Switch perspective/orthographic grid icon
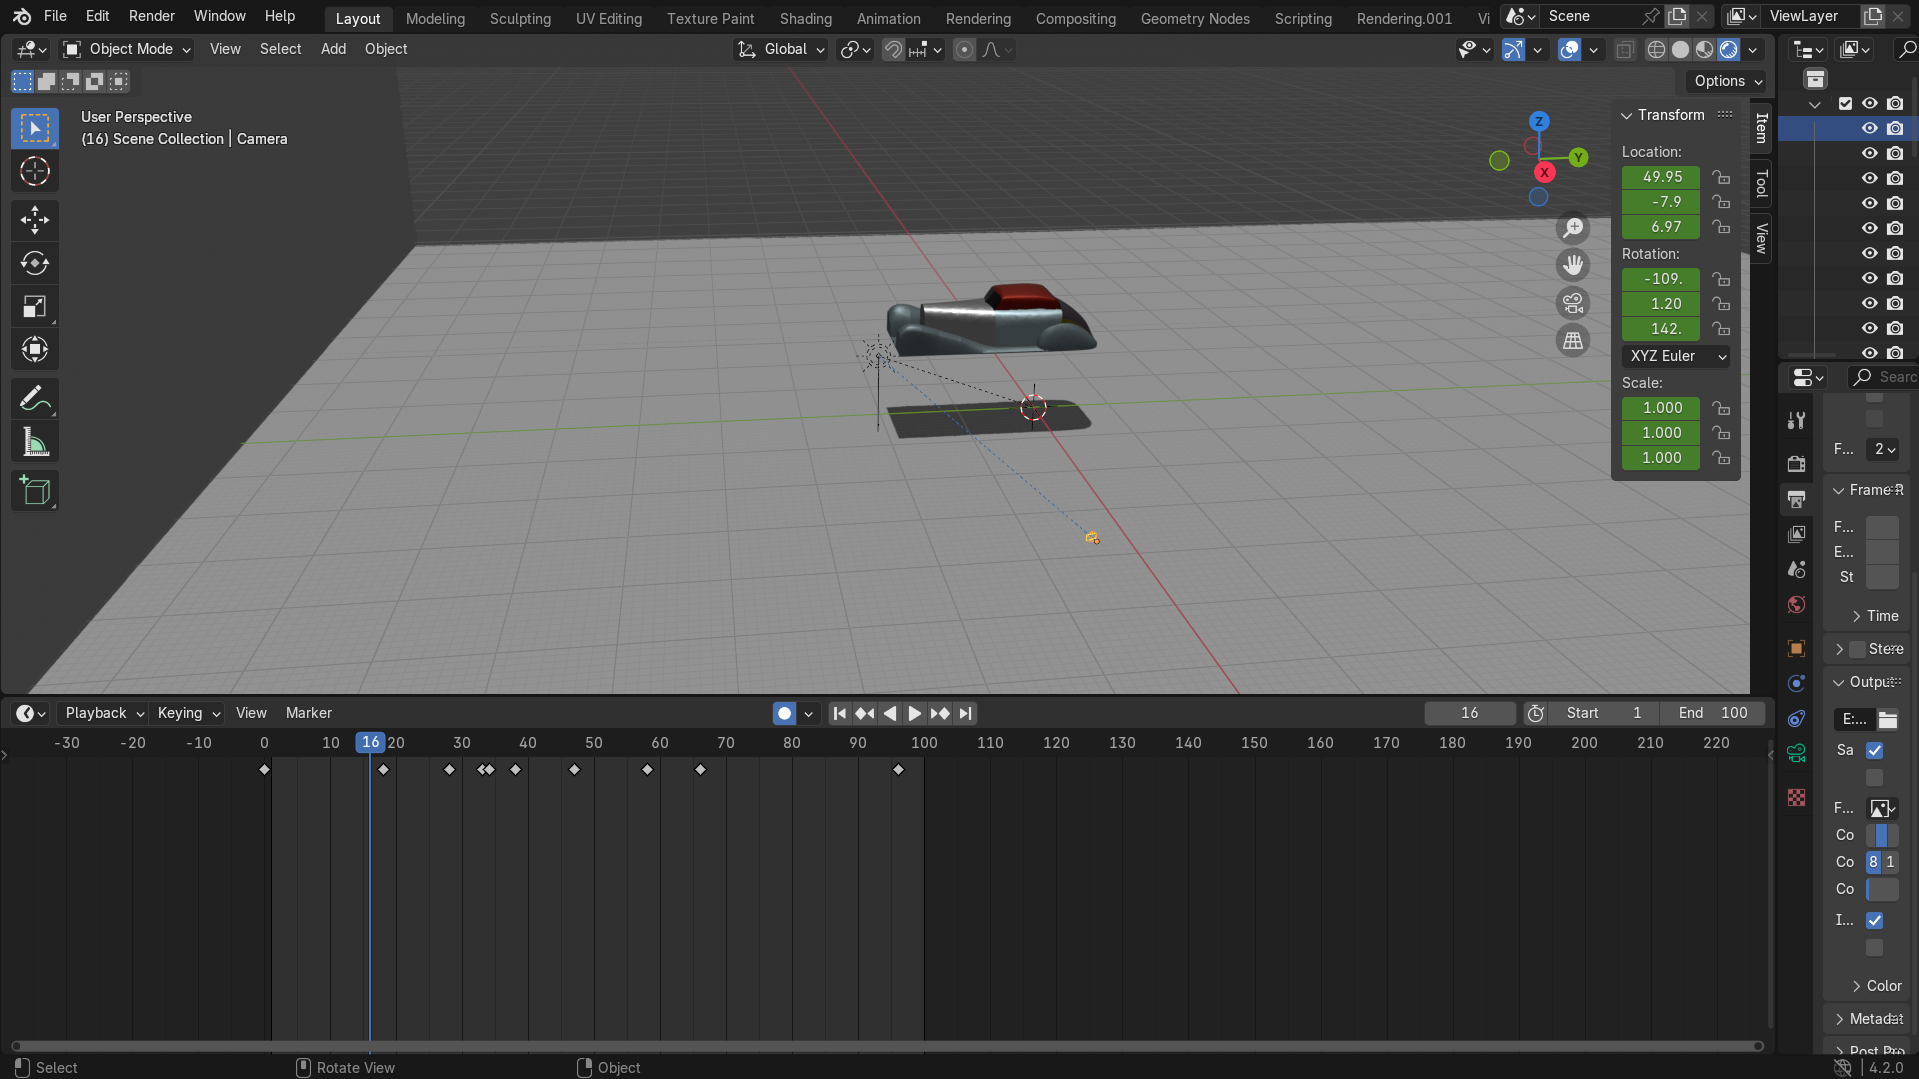 pyautogui.click(x=1573, y=341)
